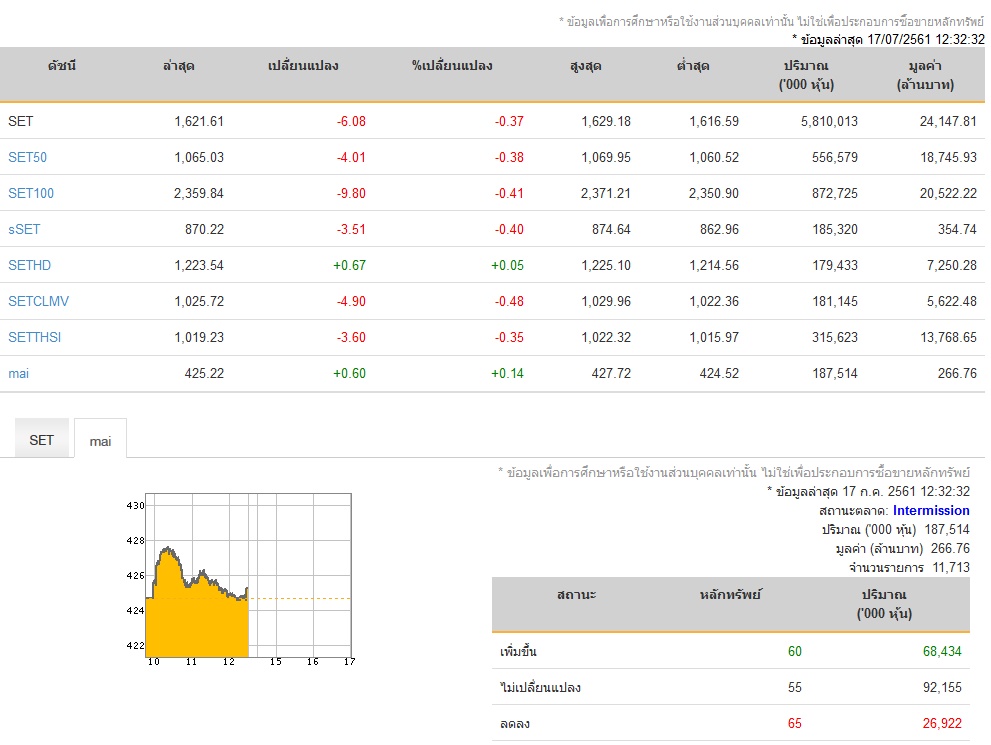Viewport: 991px width, 745px height.
Task: Click the SETCLMV index link
Action: [x=39, y=301]
